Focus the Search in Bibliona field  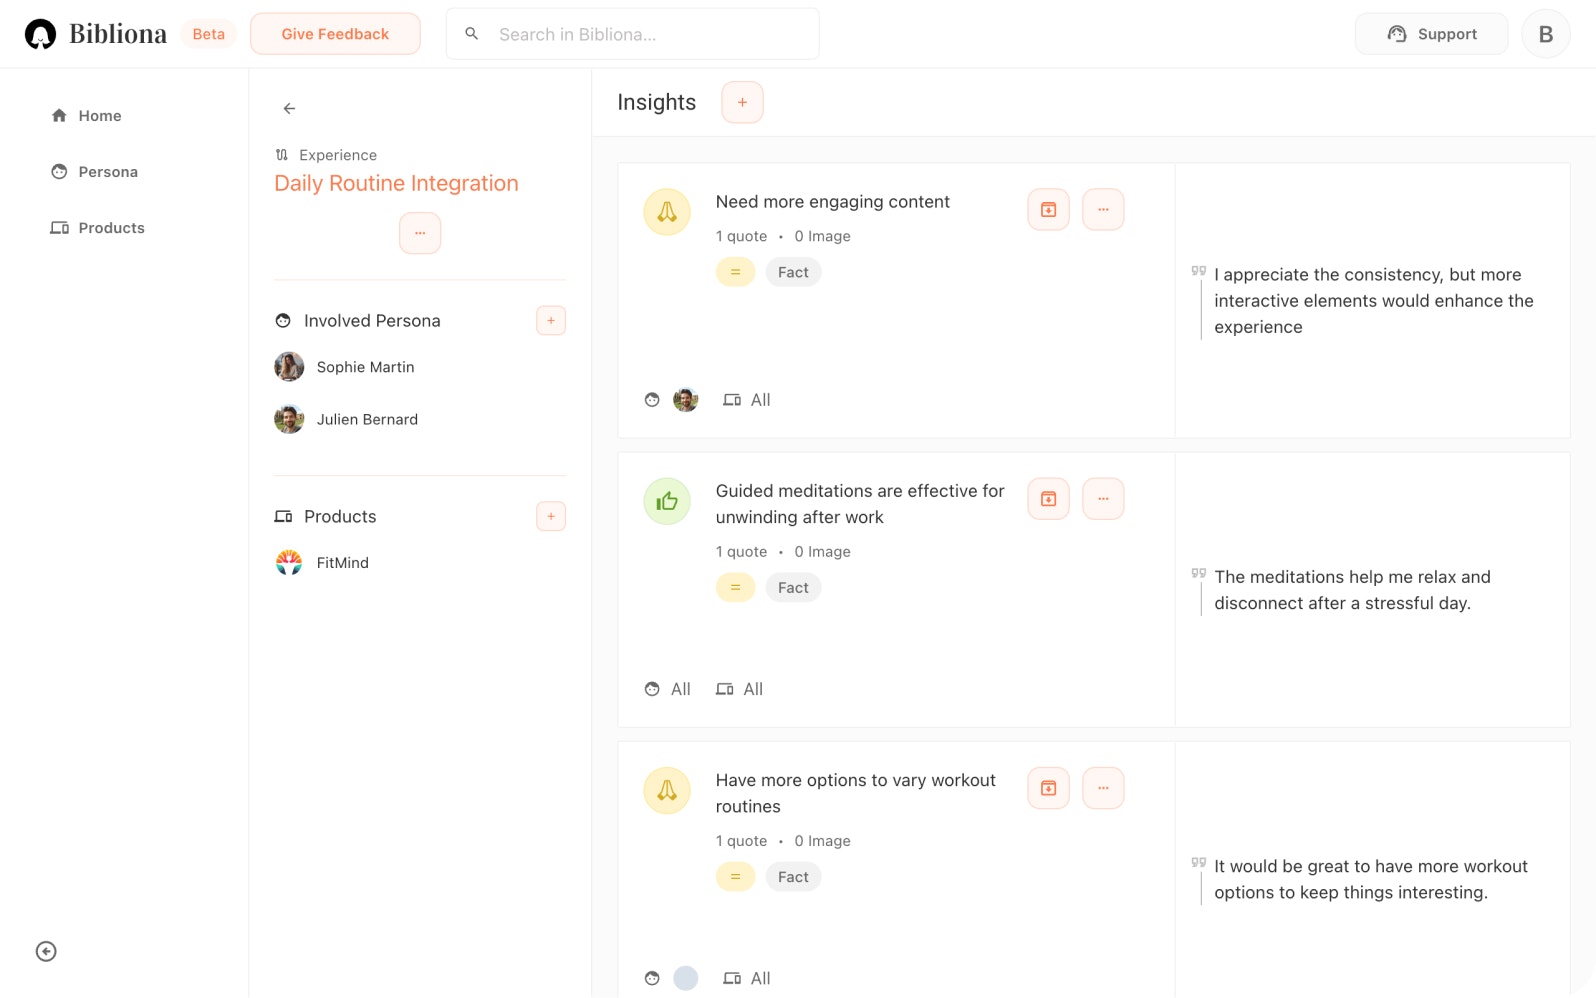[632, 34]
